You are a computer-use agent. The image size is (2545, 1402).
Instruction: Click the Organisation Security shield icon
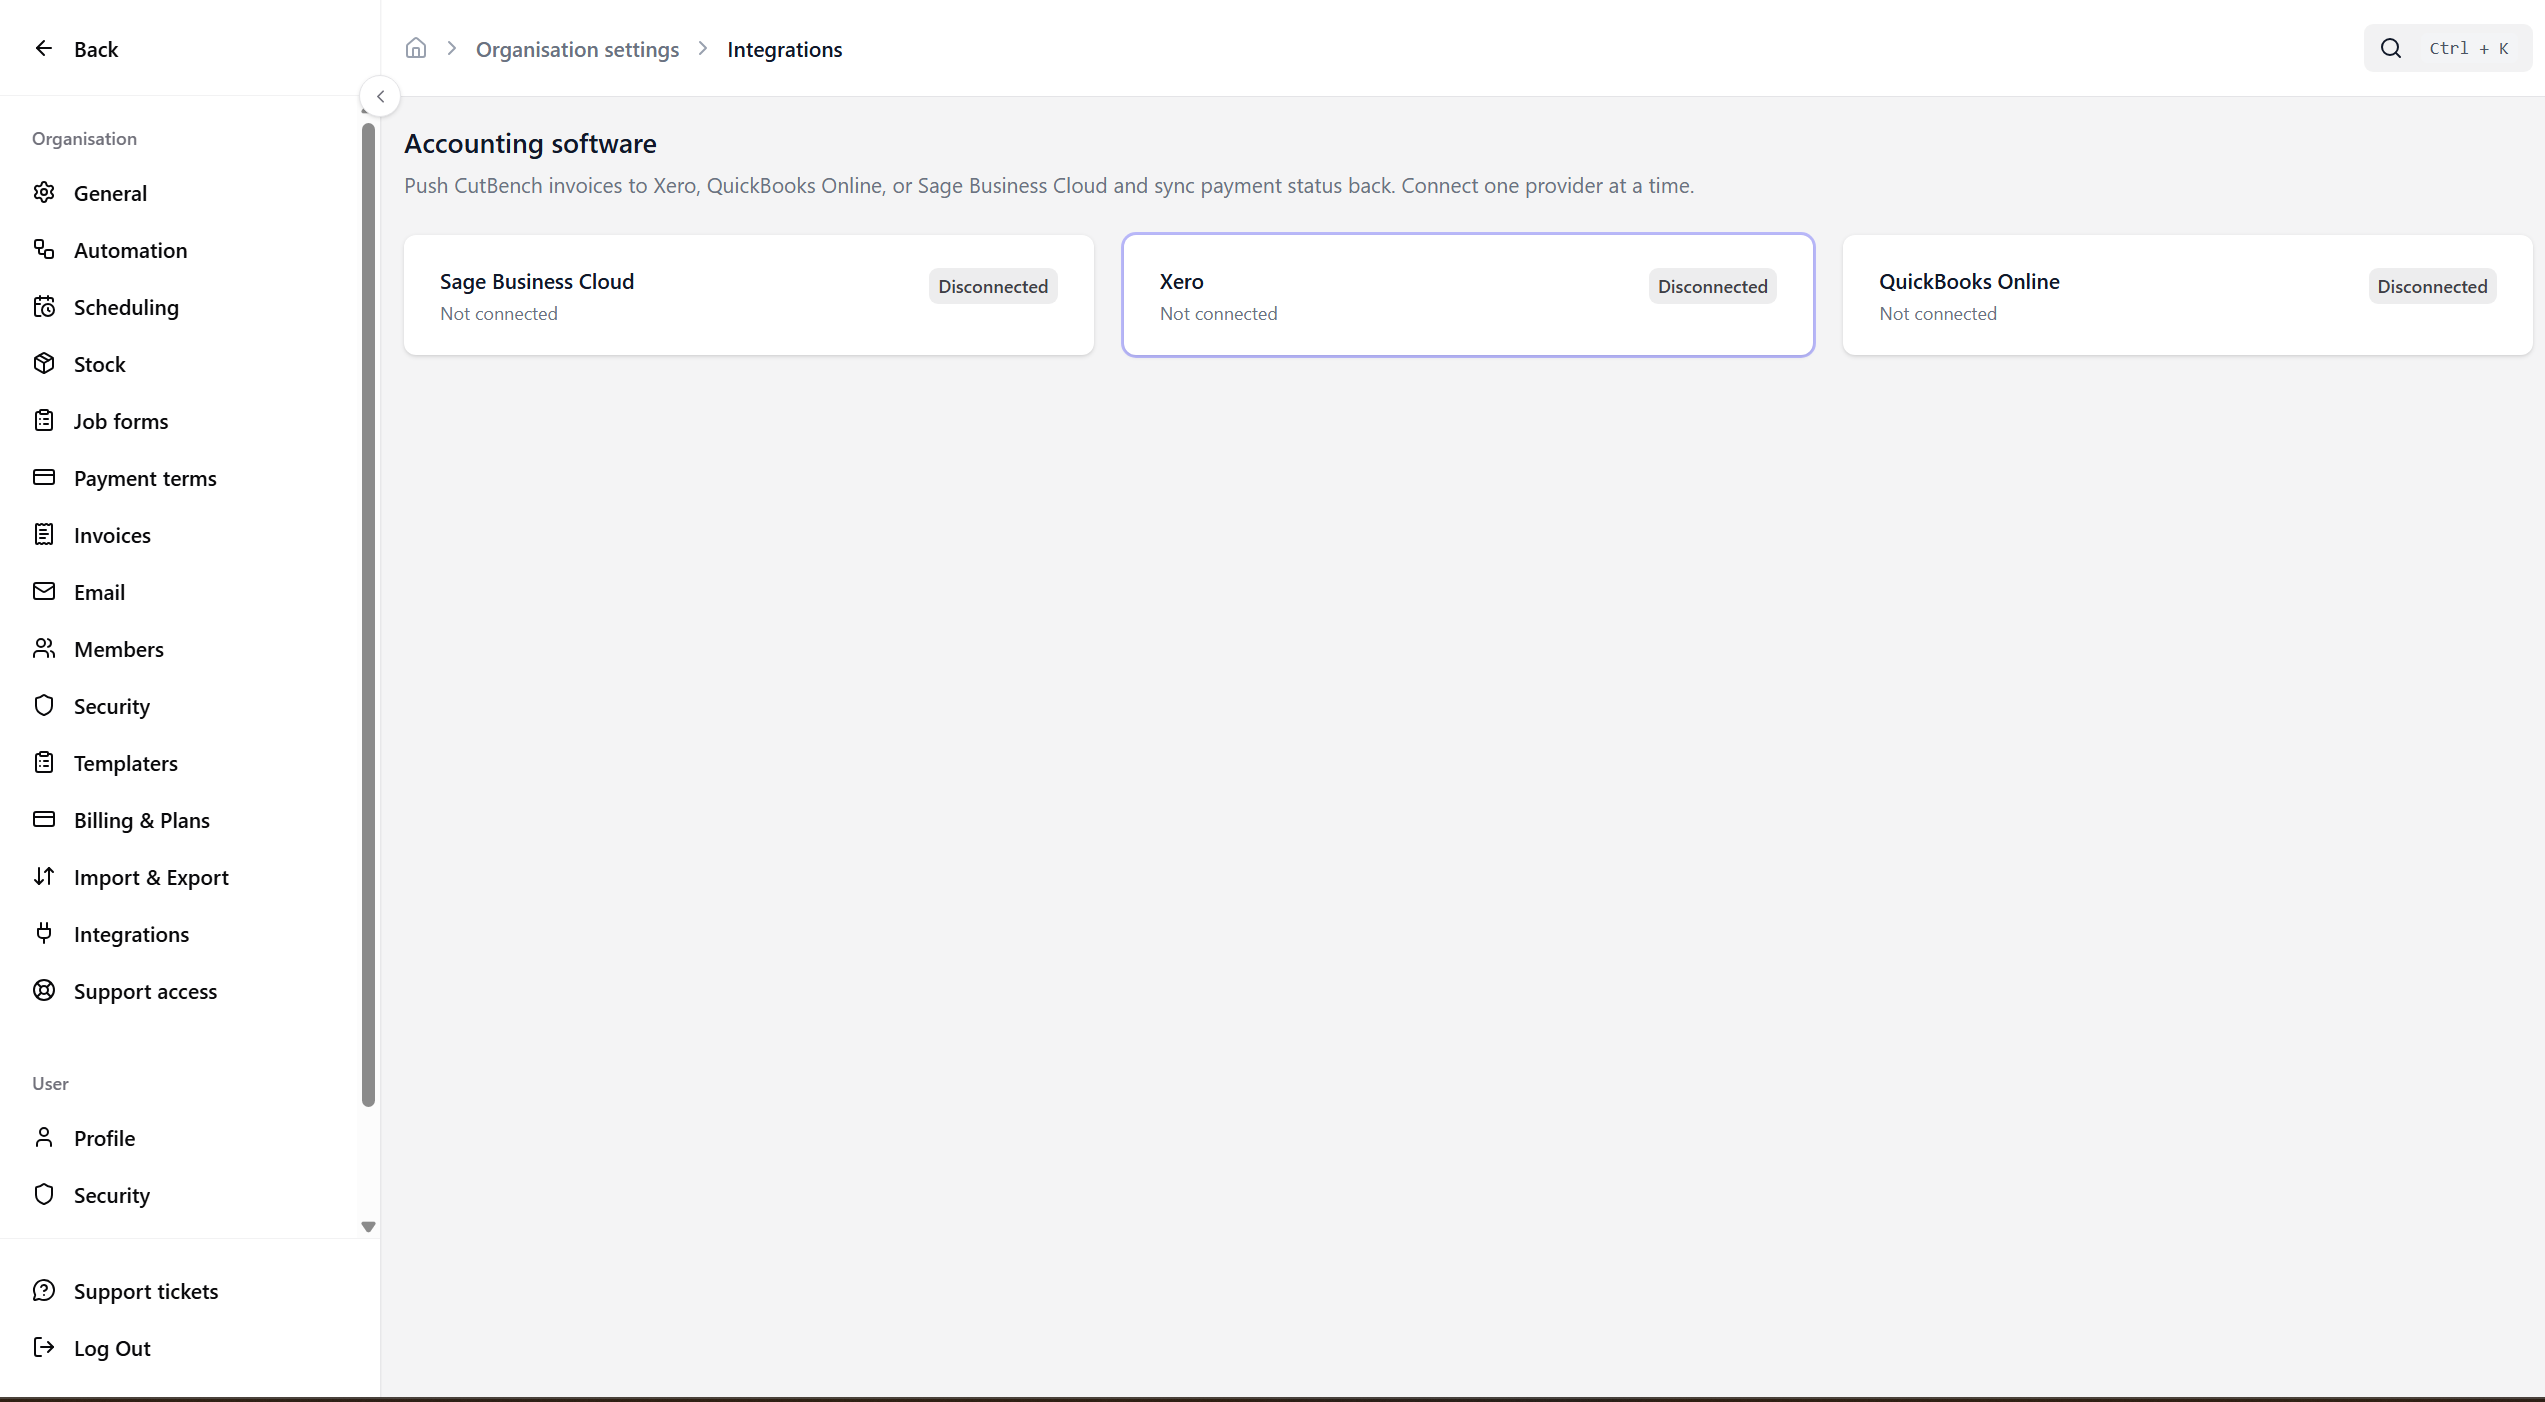[x=44, y=705]
